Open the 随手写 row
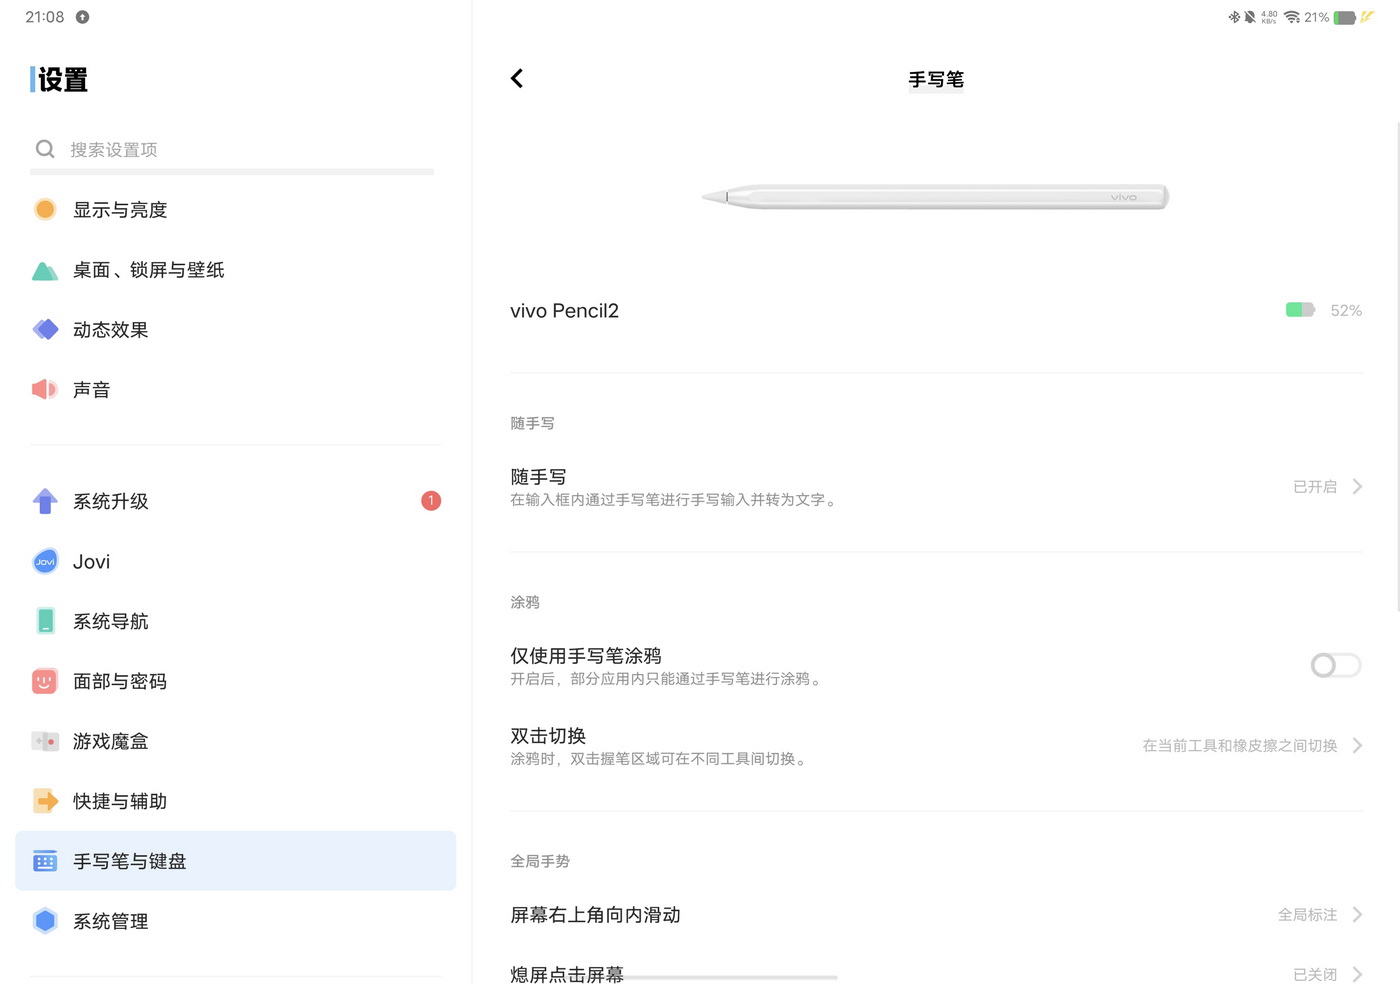 [936, 487]
